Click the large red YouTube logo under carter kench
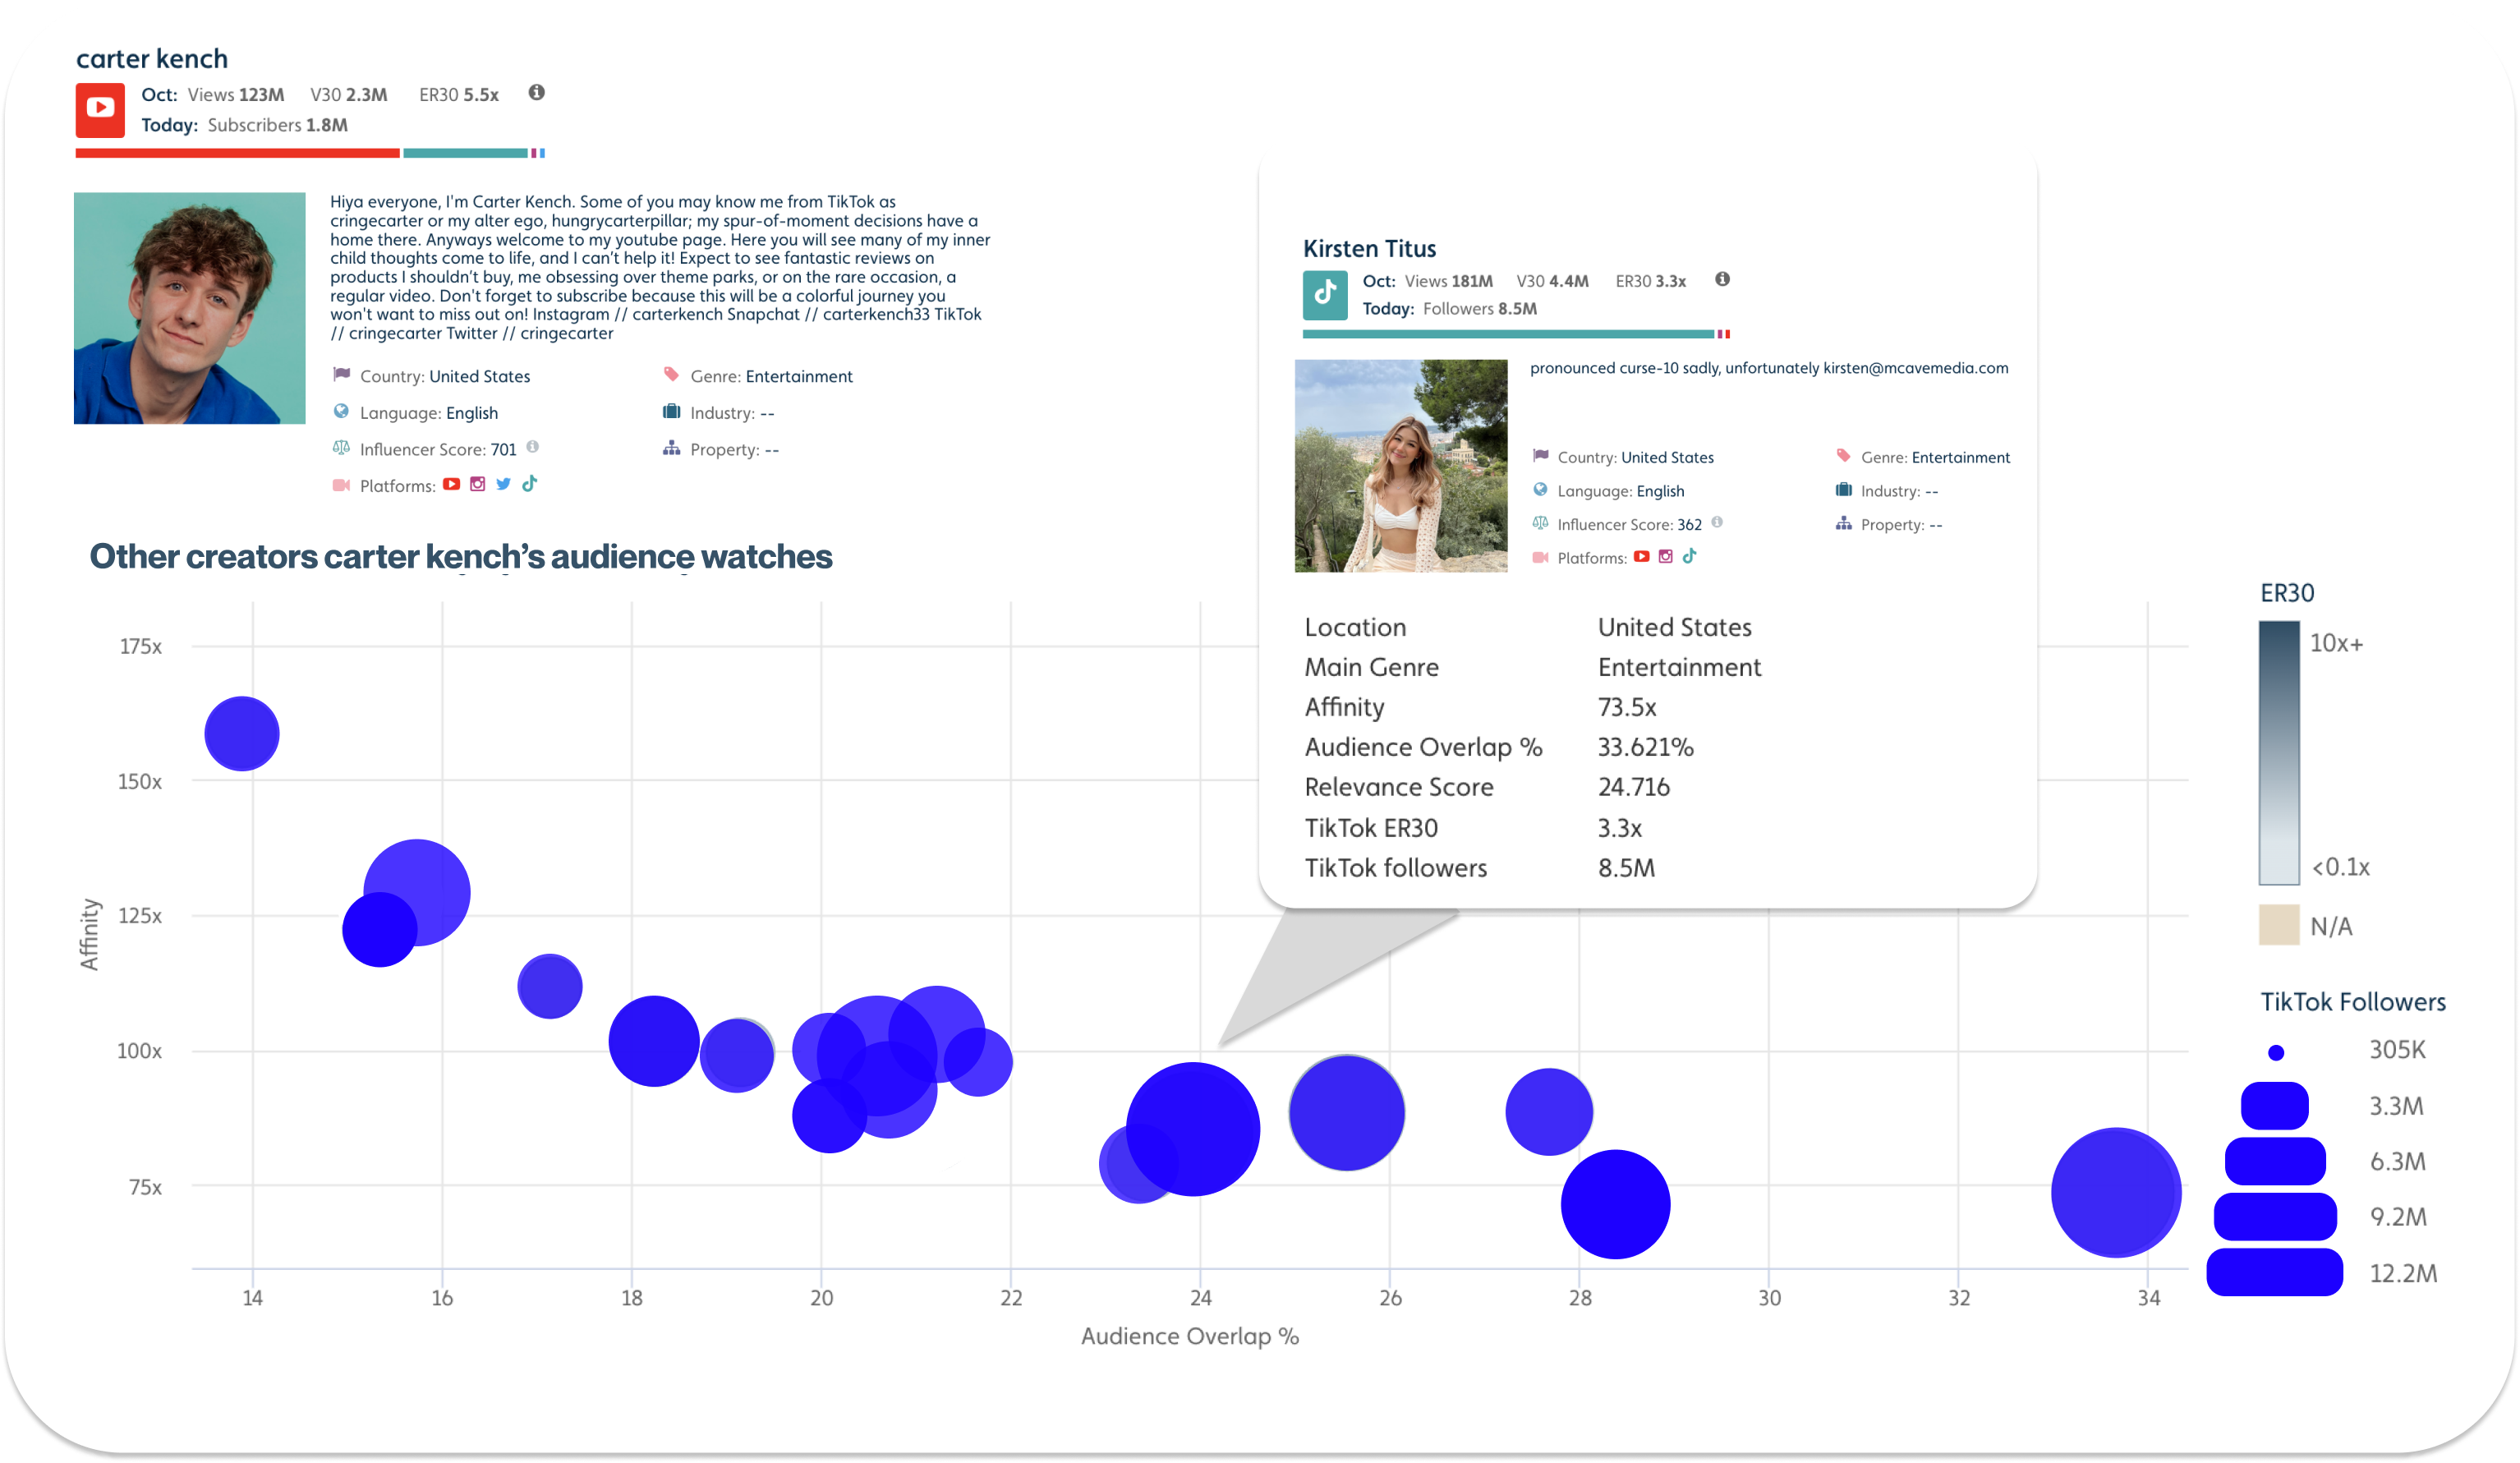Screen dimensions: 2520x1463 [100, 109]
